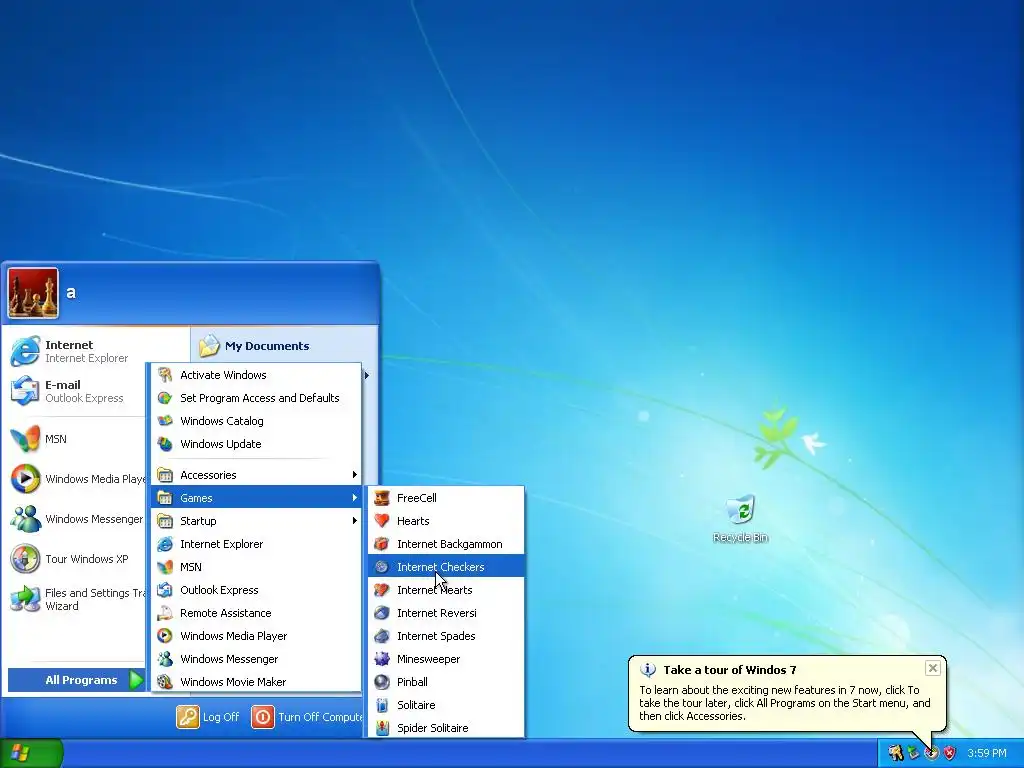Click the Windows Movie Maker icon

[x=165, y=682]
